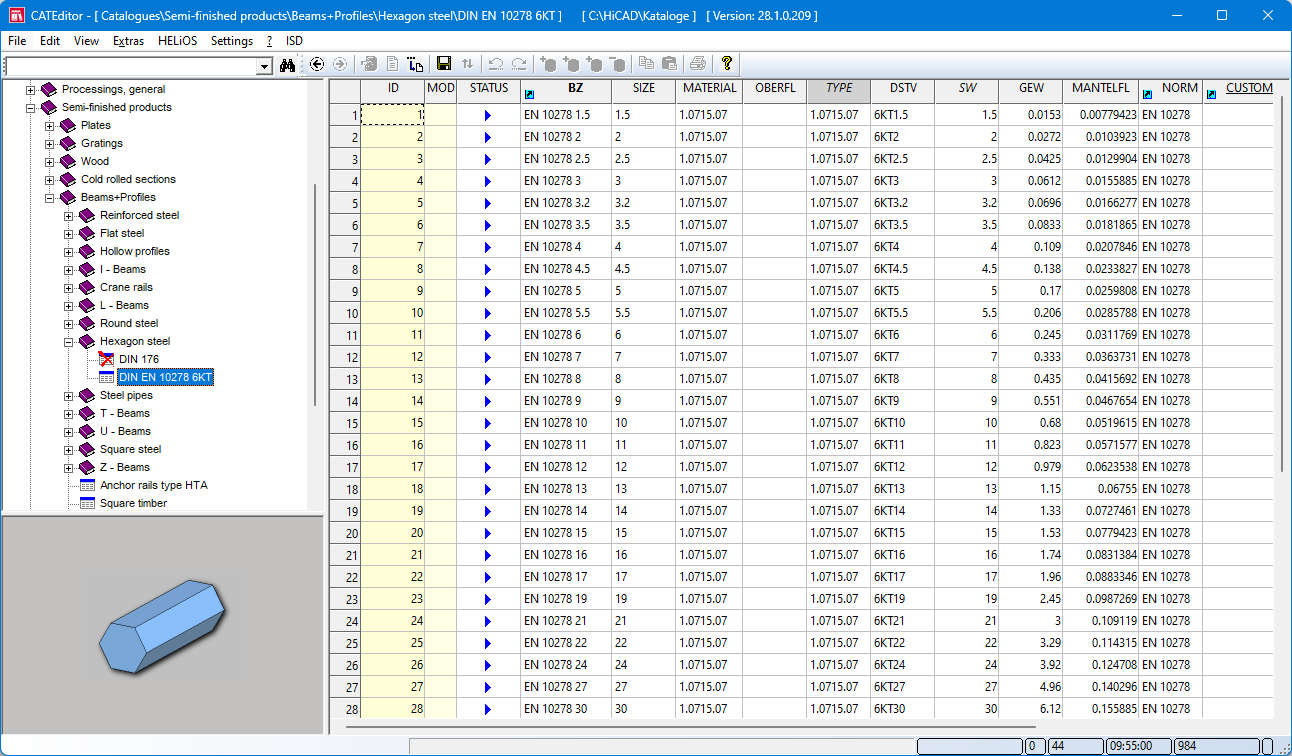Expand the Steel pipes node
Image resolution: width=1292 pixels, height=756 pixels.
[x=69, y=395]
